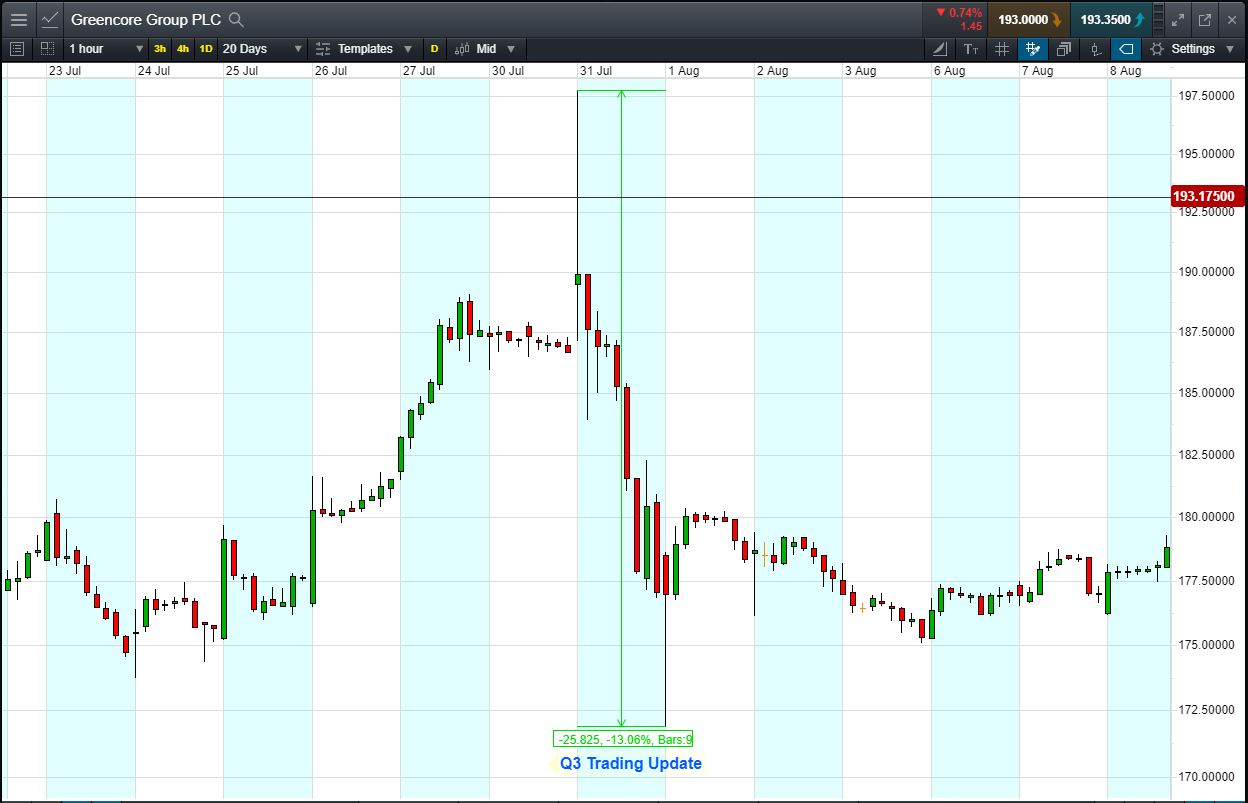Toggle the crosshair measure tool
The height and width of the screenshot is (803, 1248).
click(1033, 48)
